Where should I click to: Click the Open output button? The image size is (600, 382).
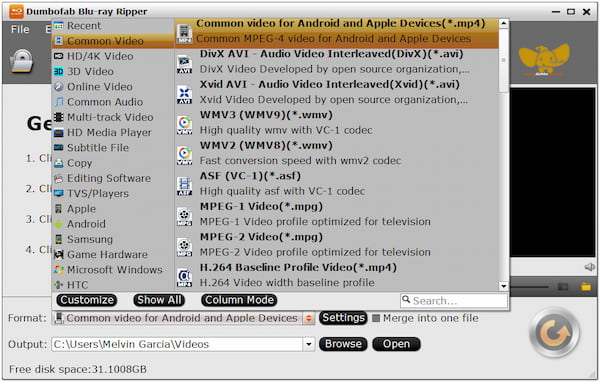[396, 344]
